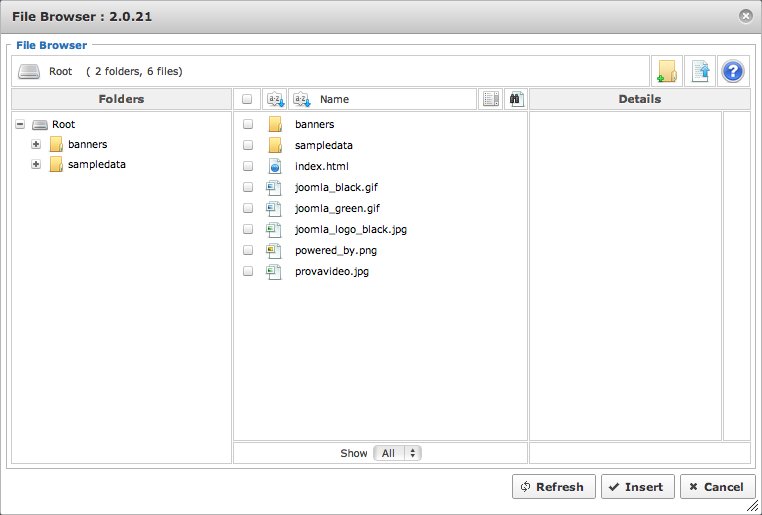Select the sampledata folder in file list
Viewport: 762px width, 515px height.
(323, 145)
